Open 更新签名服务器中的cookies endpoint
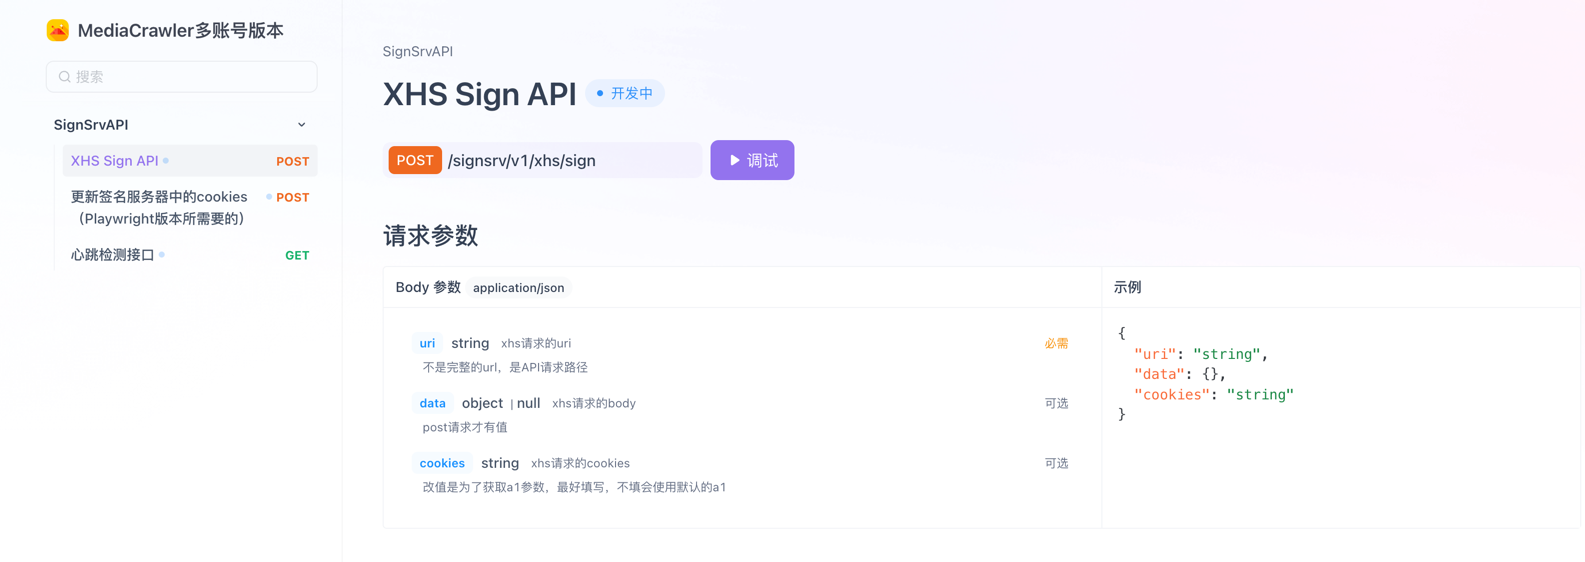 (159, 207)
